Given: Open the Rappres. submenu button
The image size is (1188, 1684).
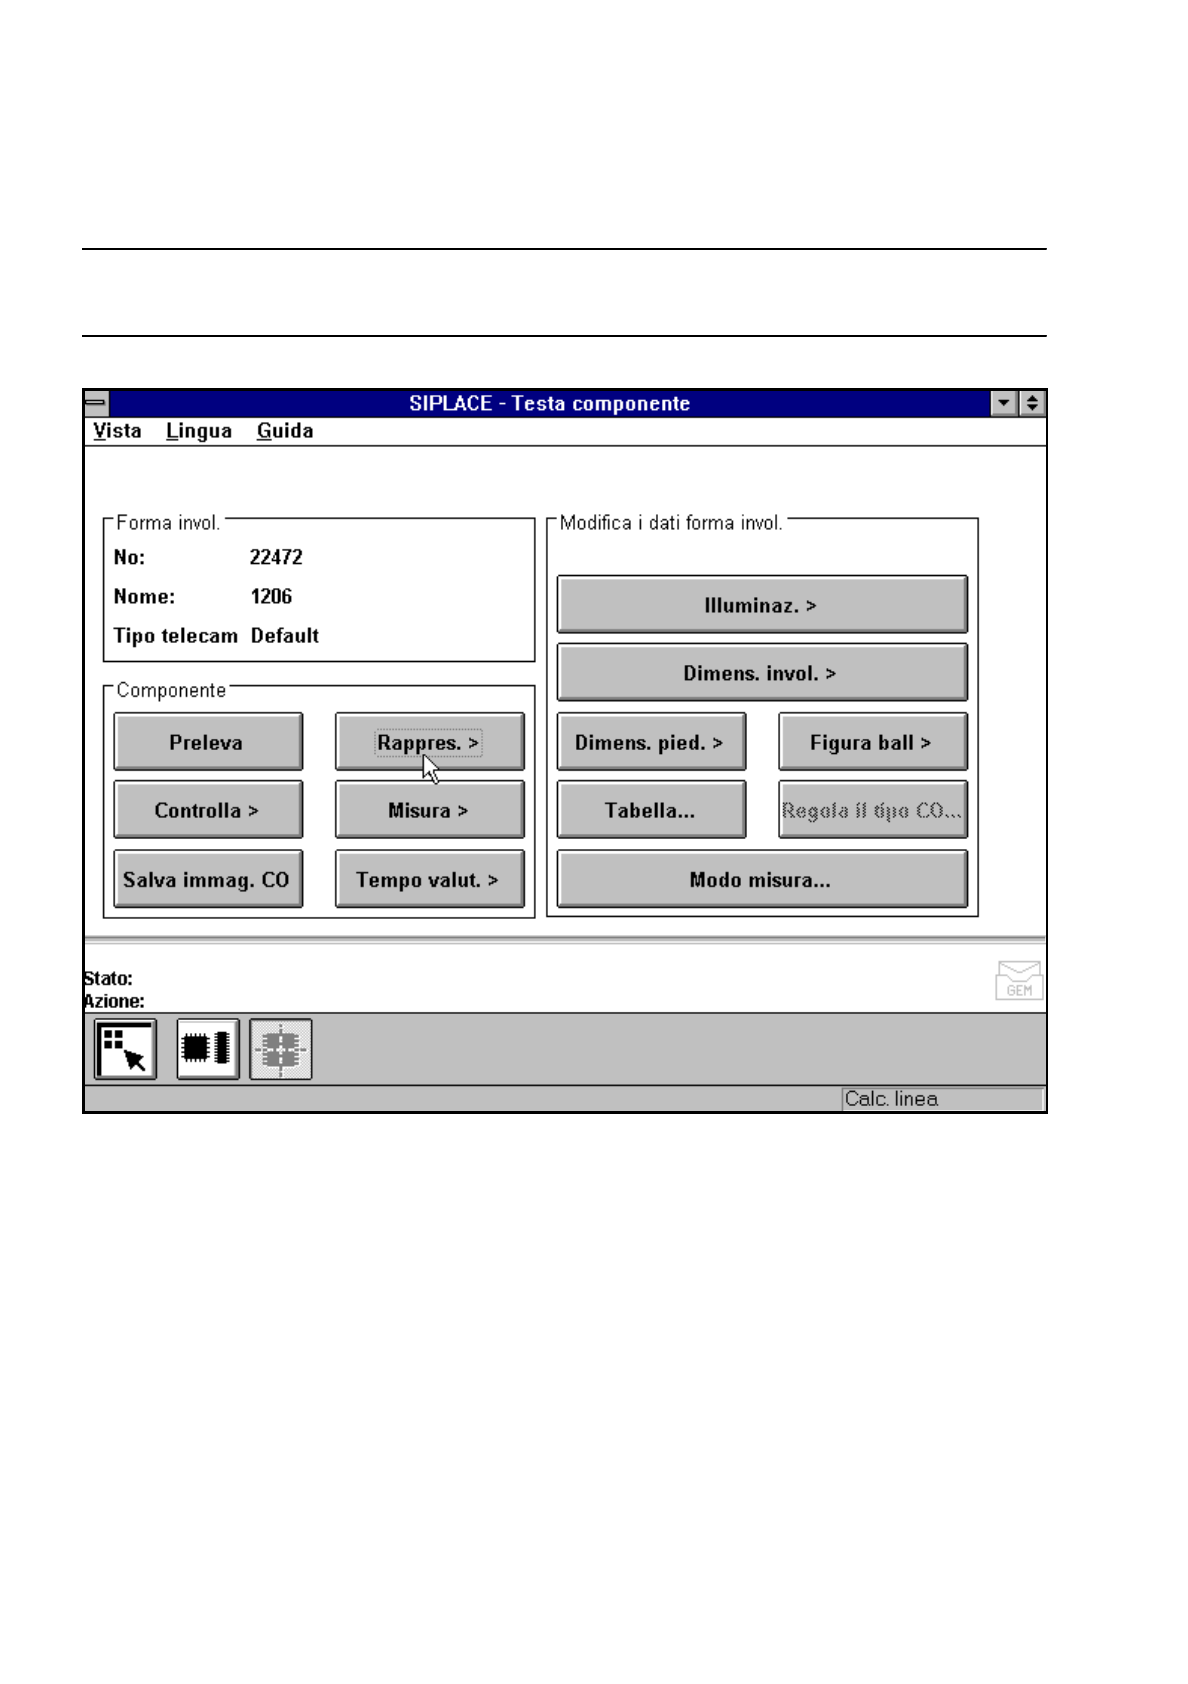Looking at the screenshot, I should (x=429, y=742).
